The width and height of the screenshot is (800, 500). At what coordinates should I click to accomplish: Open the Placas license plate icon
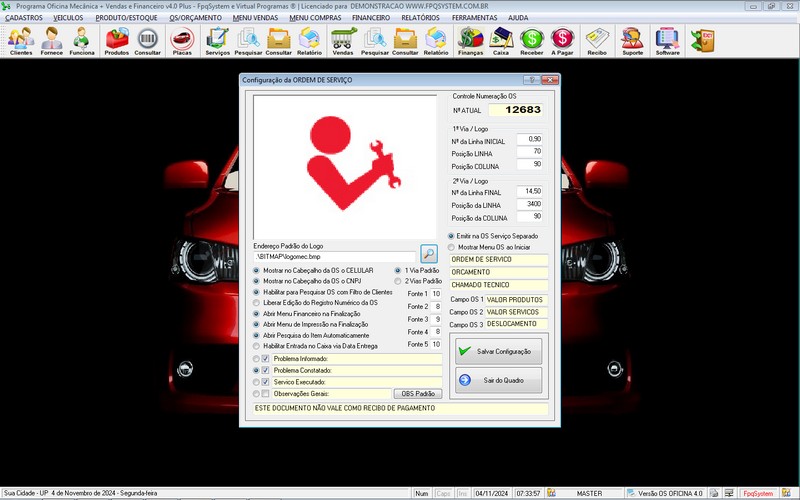[182, 40]
